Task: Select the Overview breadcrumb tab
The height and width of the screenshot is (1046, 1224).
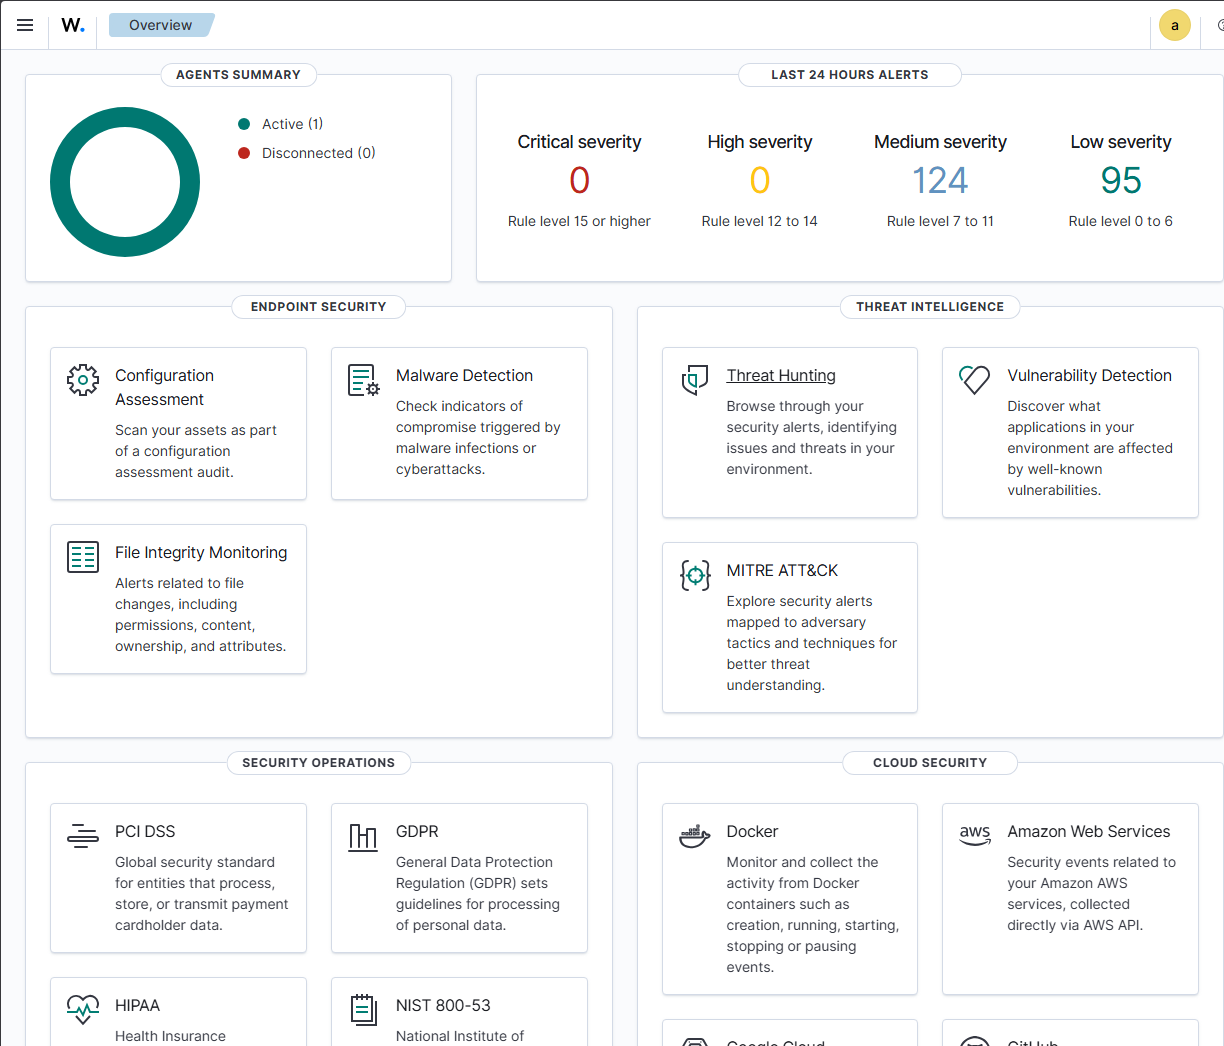Action: 160,24
